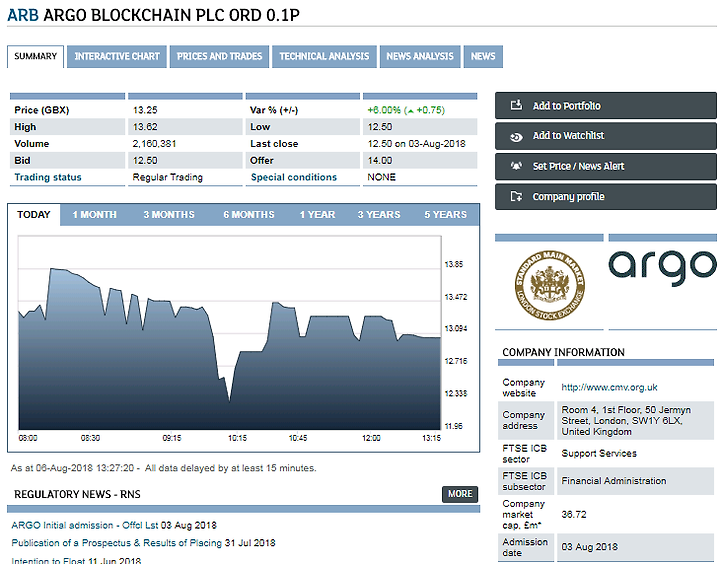
Task: Click the Regular Trading status value
Action: pyautogui.click(x=168, y=177)
